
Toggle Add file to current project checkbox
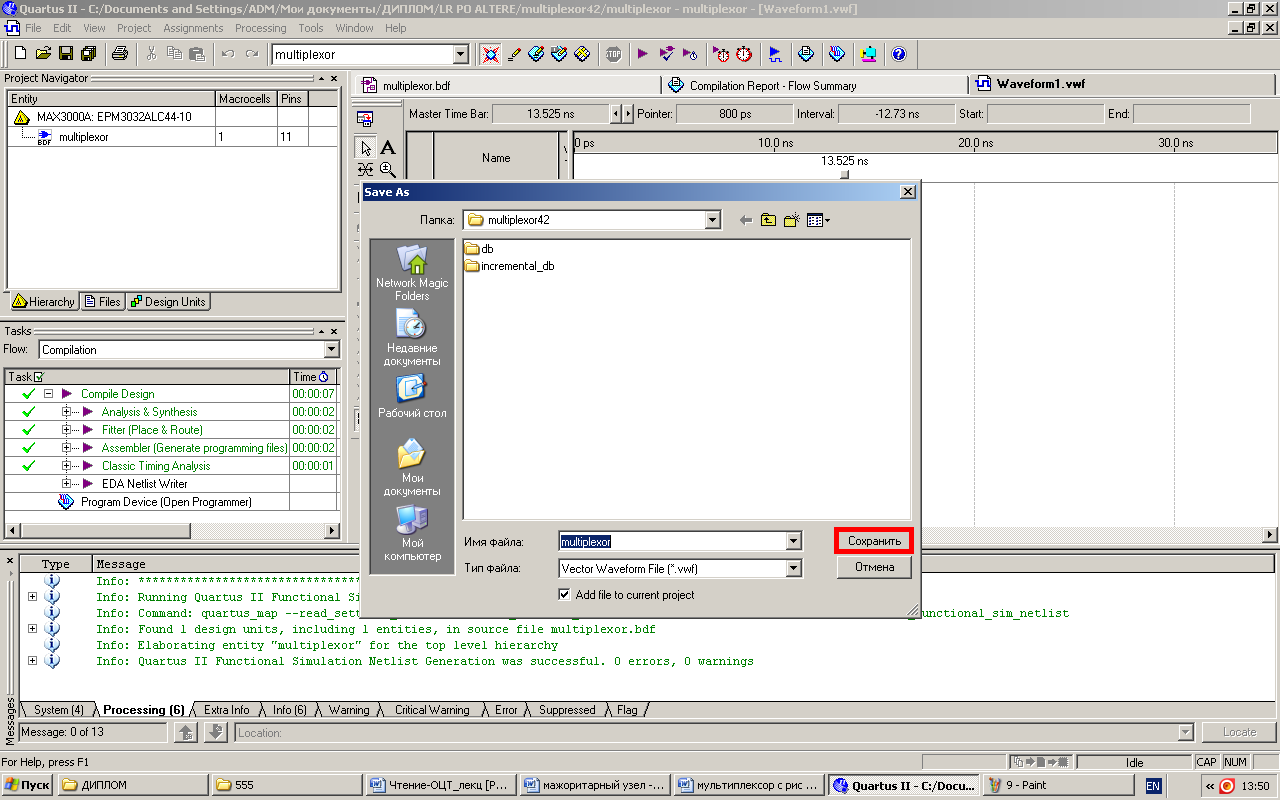565,595
